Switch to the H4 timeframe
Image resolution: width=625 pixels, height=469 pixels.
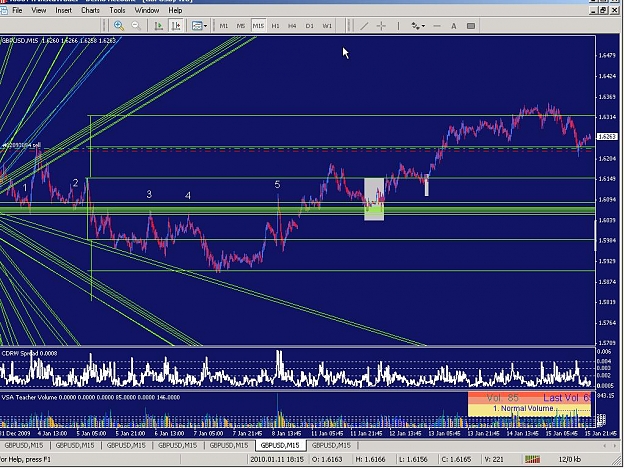[x=292, y=26]
